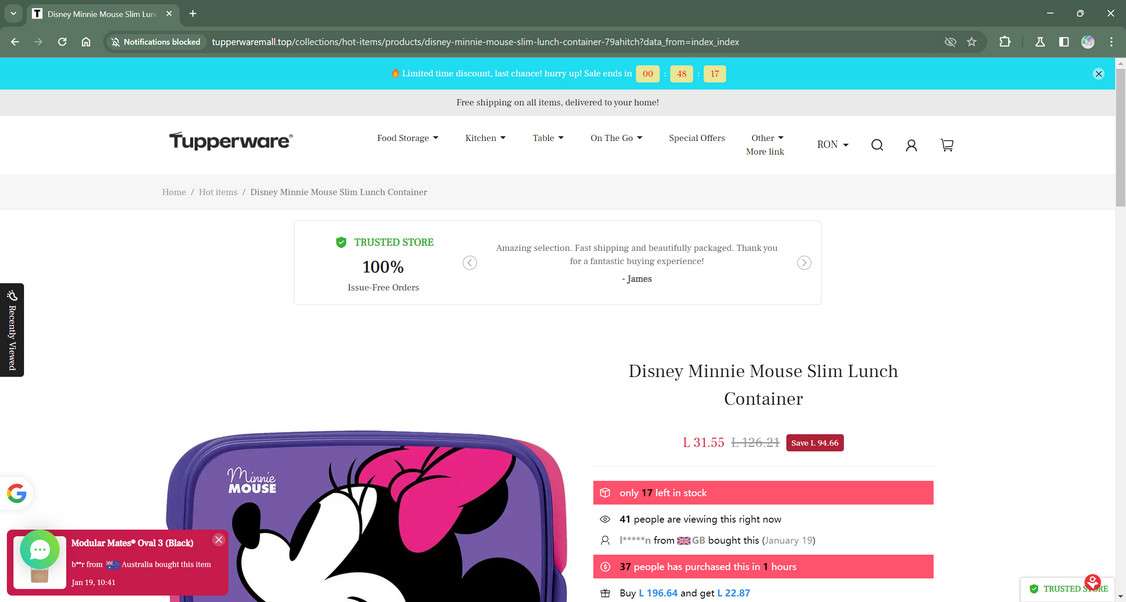1126x602 pixels.
Task: Open the More link item
Action: 765,152
